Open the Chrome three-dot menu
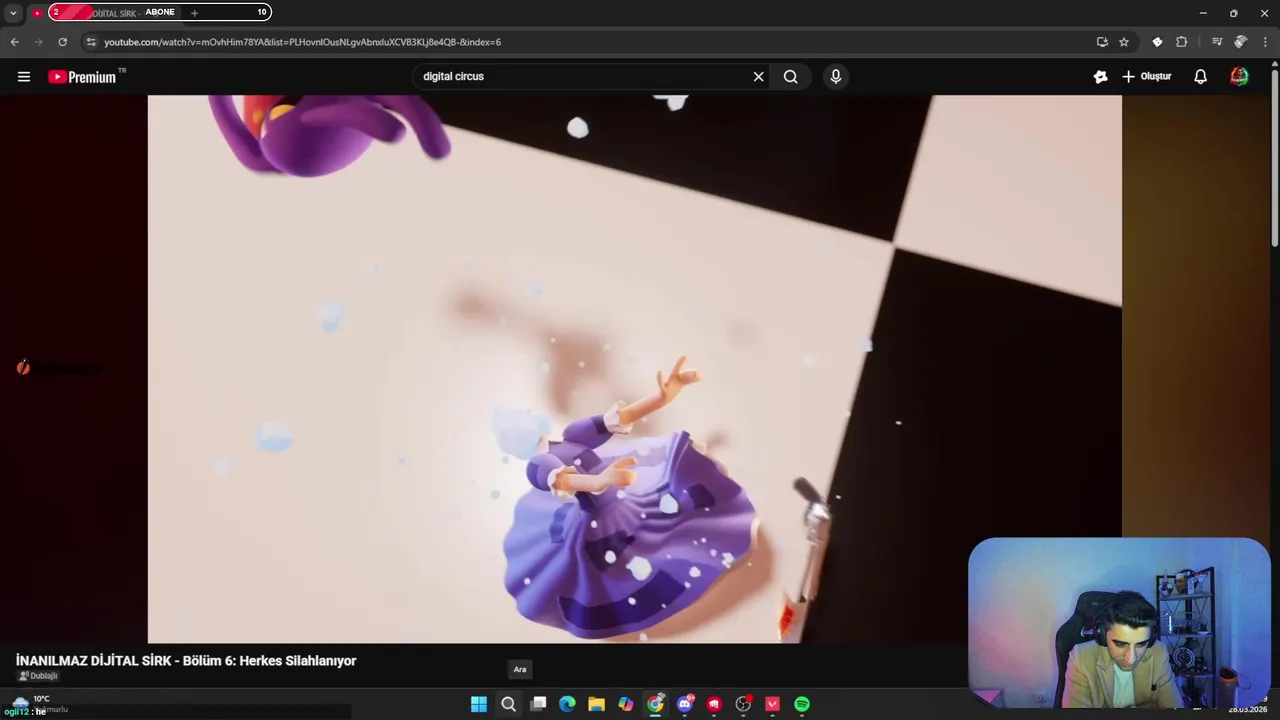 click(x=1265, y=42)
